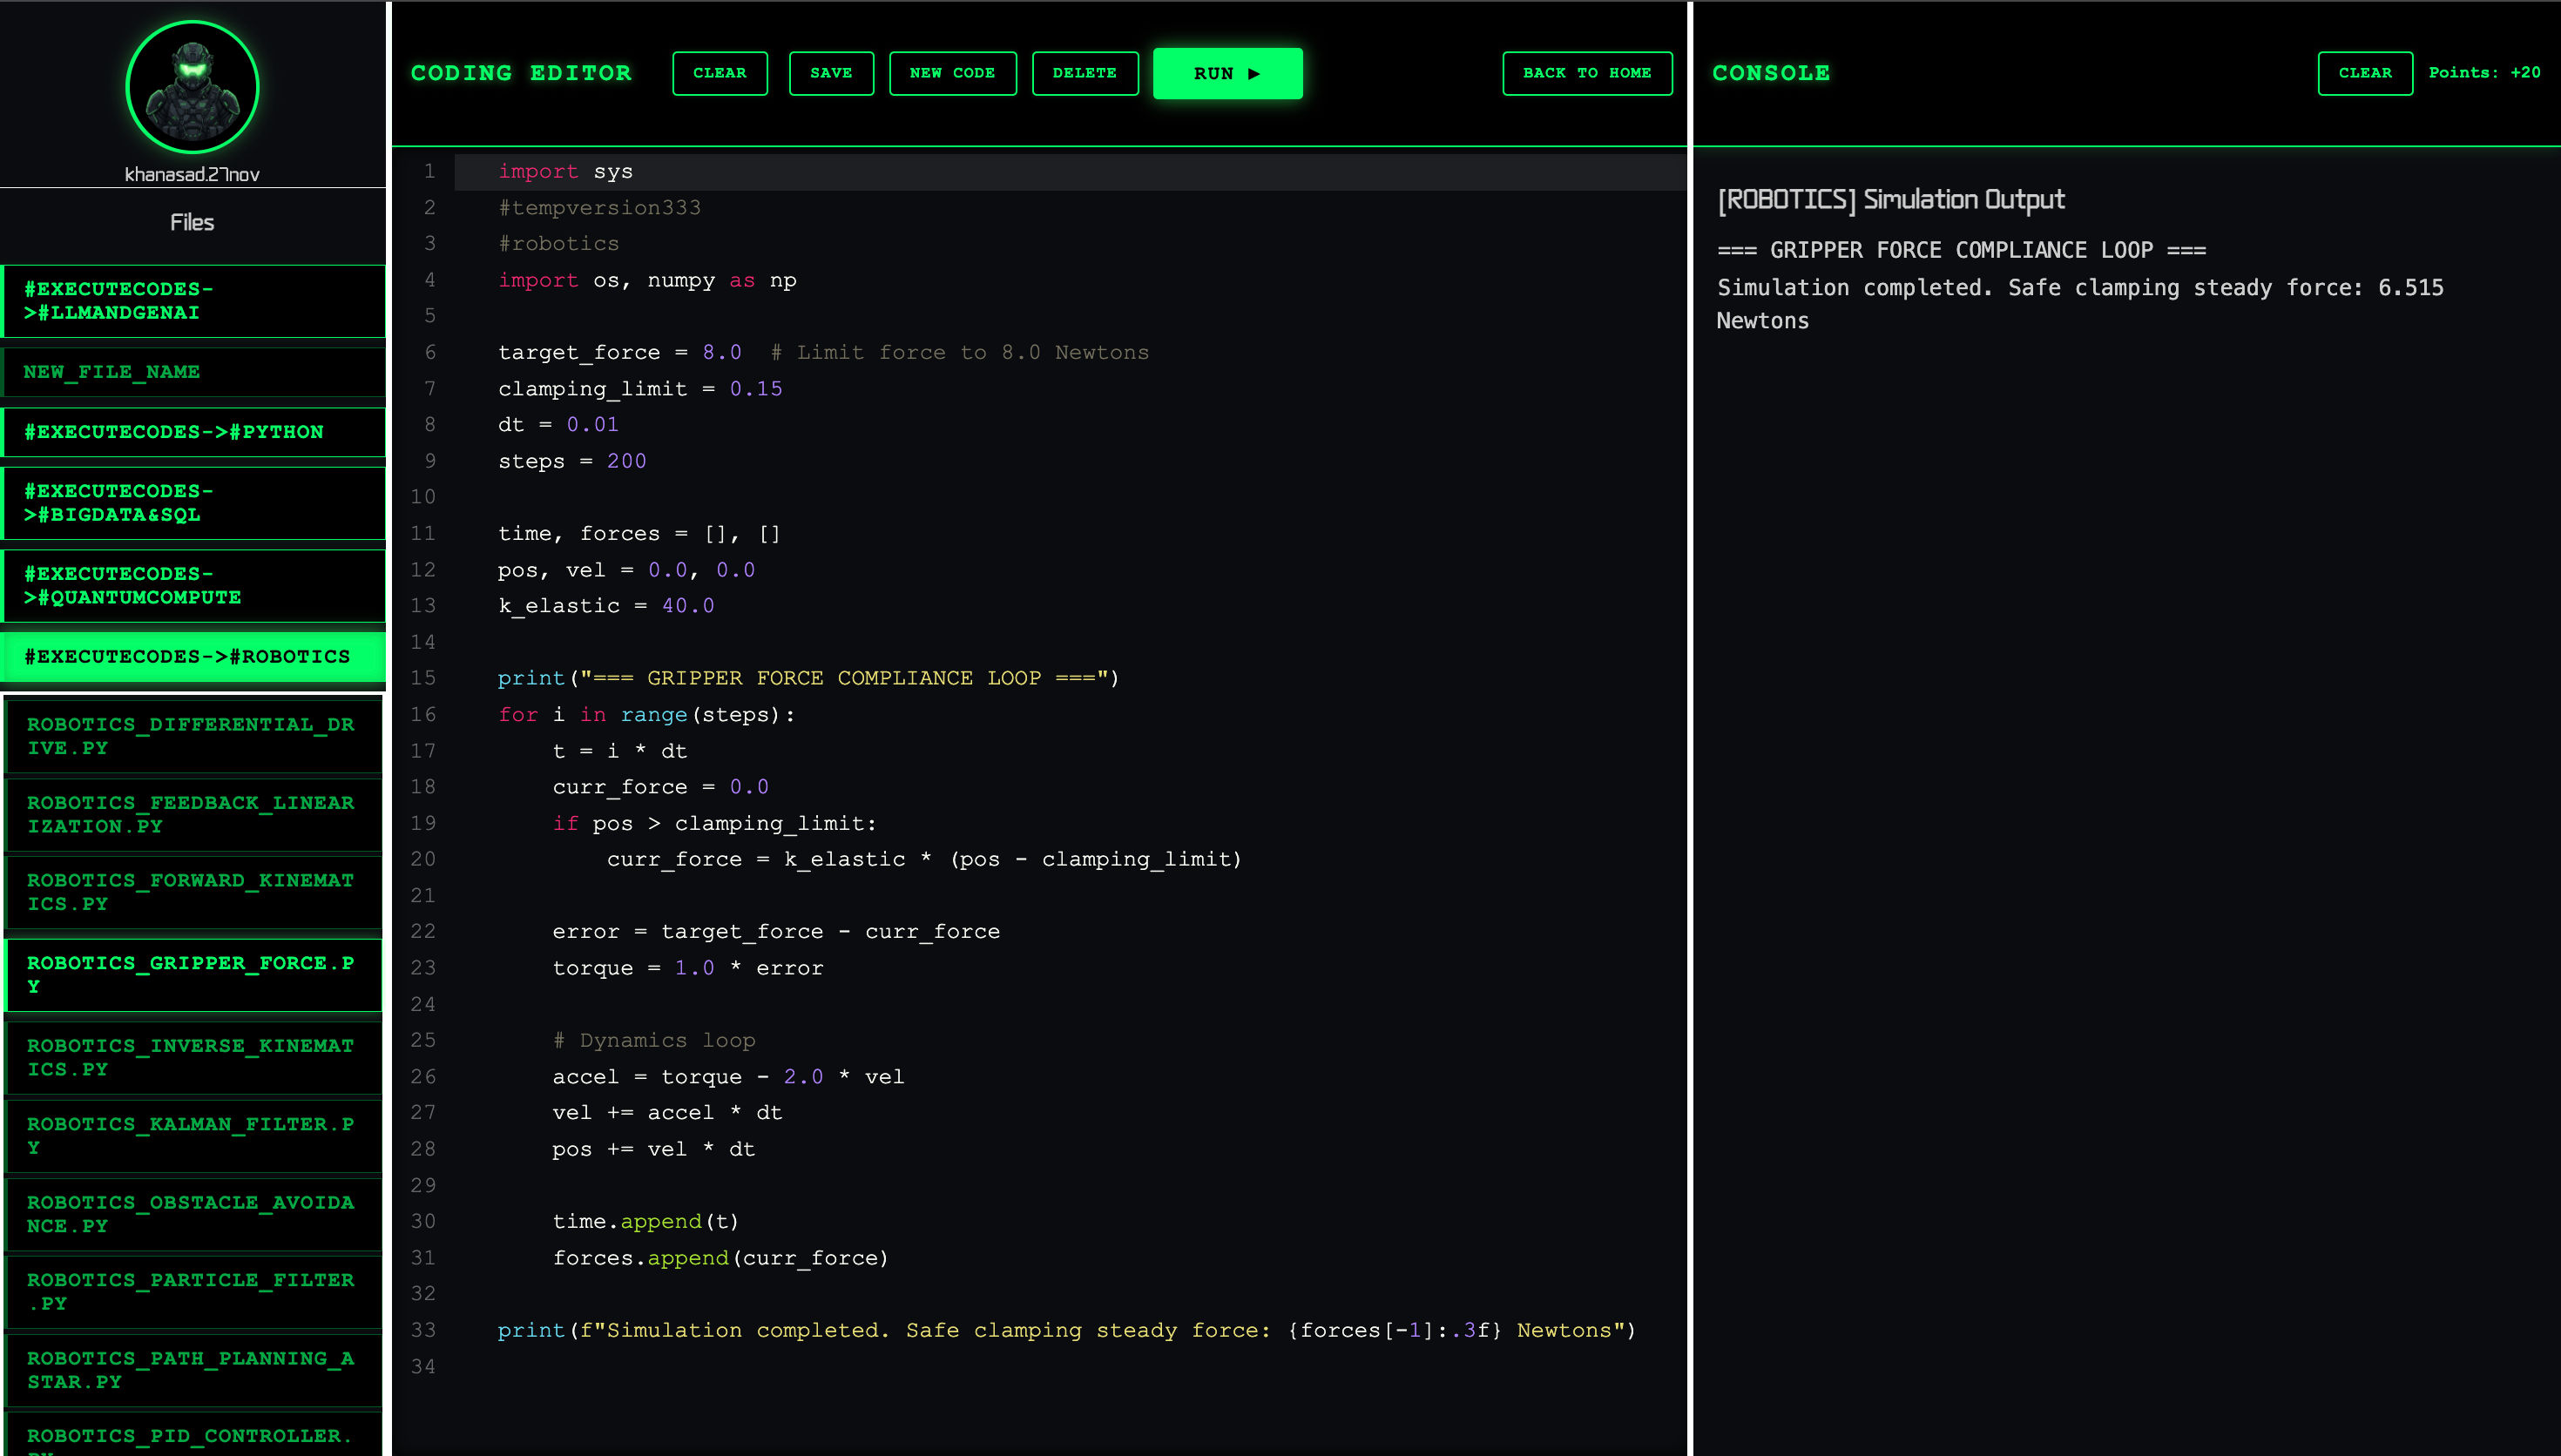Image resolution: width=2561 pixels, height=1456 pixels.
Task: Open ROBOTICS_PATH_PLANNING_A_STAR.PY file
Action: 193,1370
